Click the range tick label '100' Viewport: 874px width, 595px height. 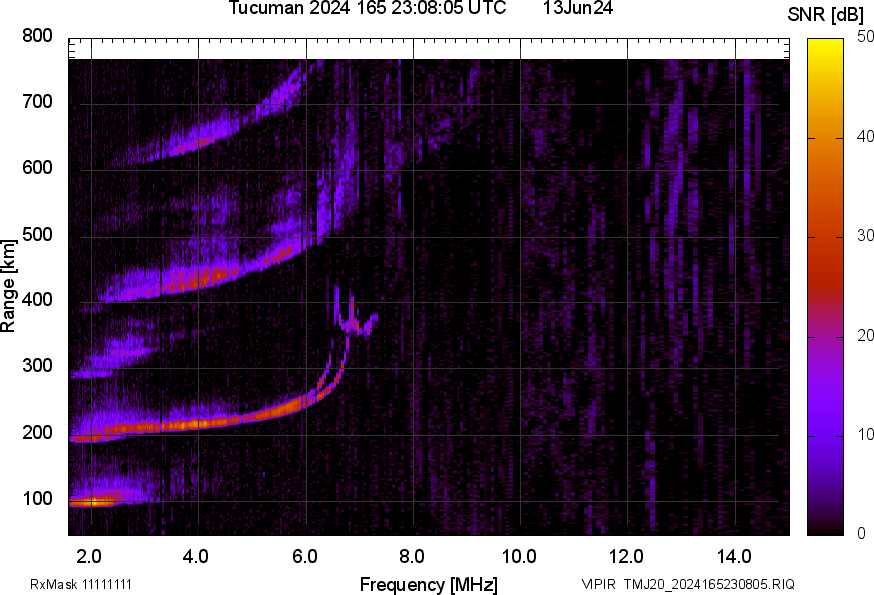[x=37, y=498]
